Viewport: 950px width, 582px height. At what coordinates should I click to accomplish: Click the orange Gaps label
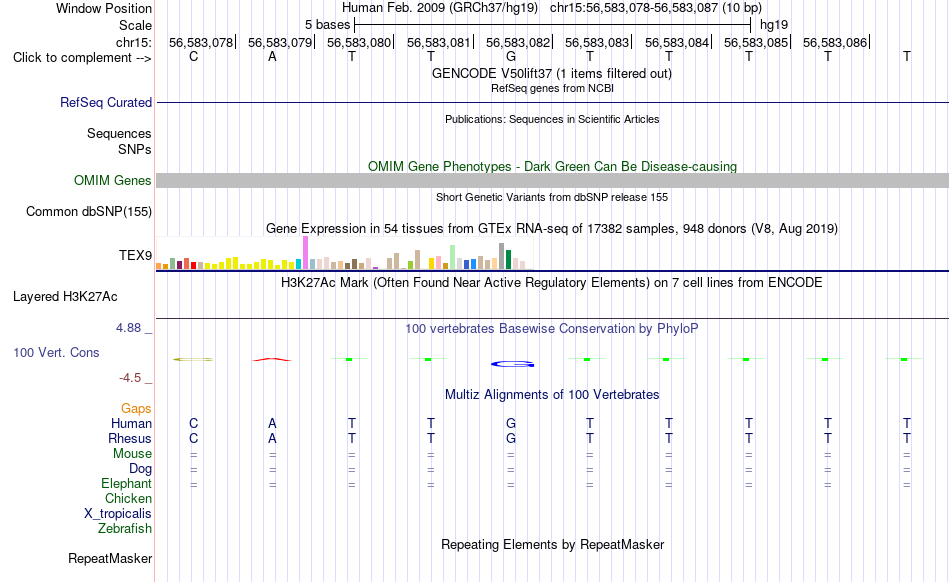[x=136, y=408]
